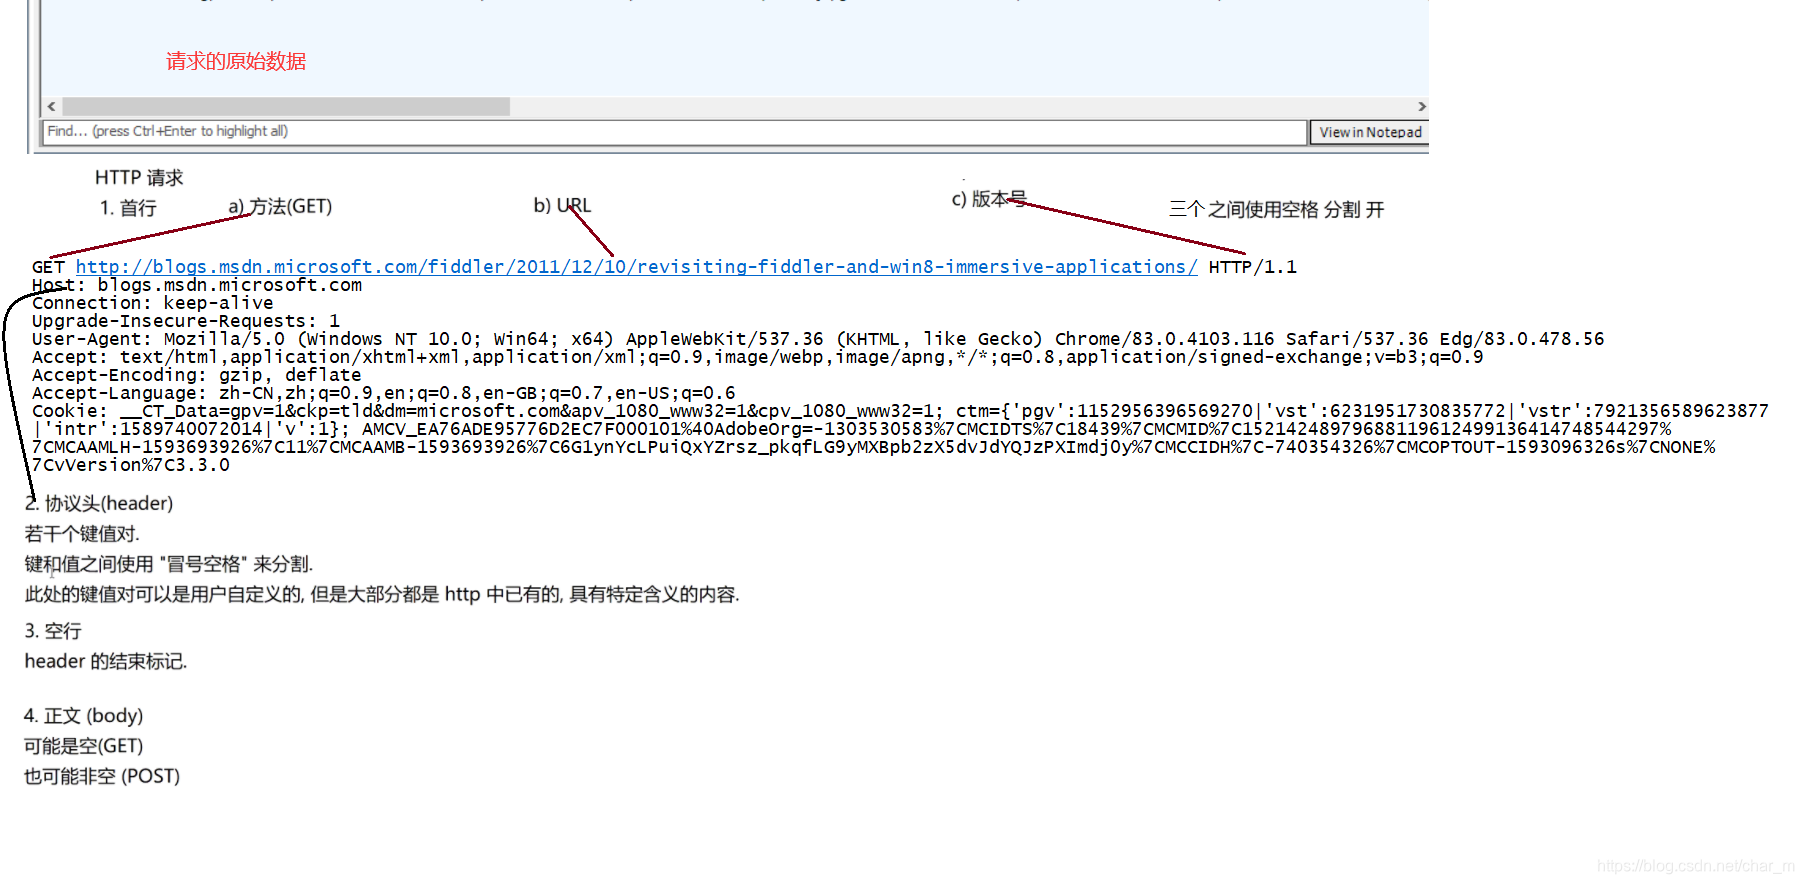Click the a) 方法(GET) label
Viewport: 1804px width, 884px height.
[280, 206]
